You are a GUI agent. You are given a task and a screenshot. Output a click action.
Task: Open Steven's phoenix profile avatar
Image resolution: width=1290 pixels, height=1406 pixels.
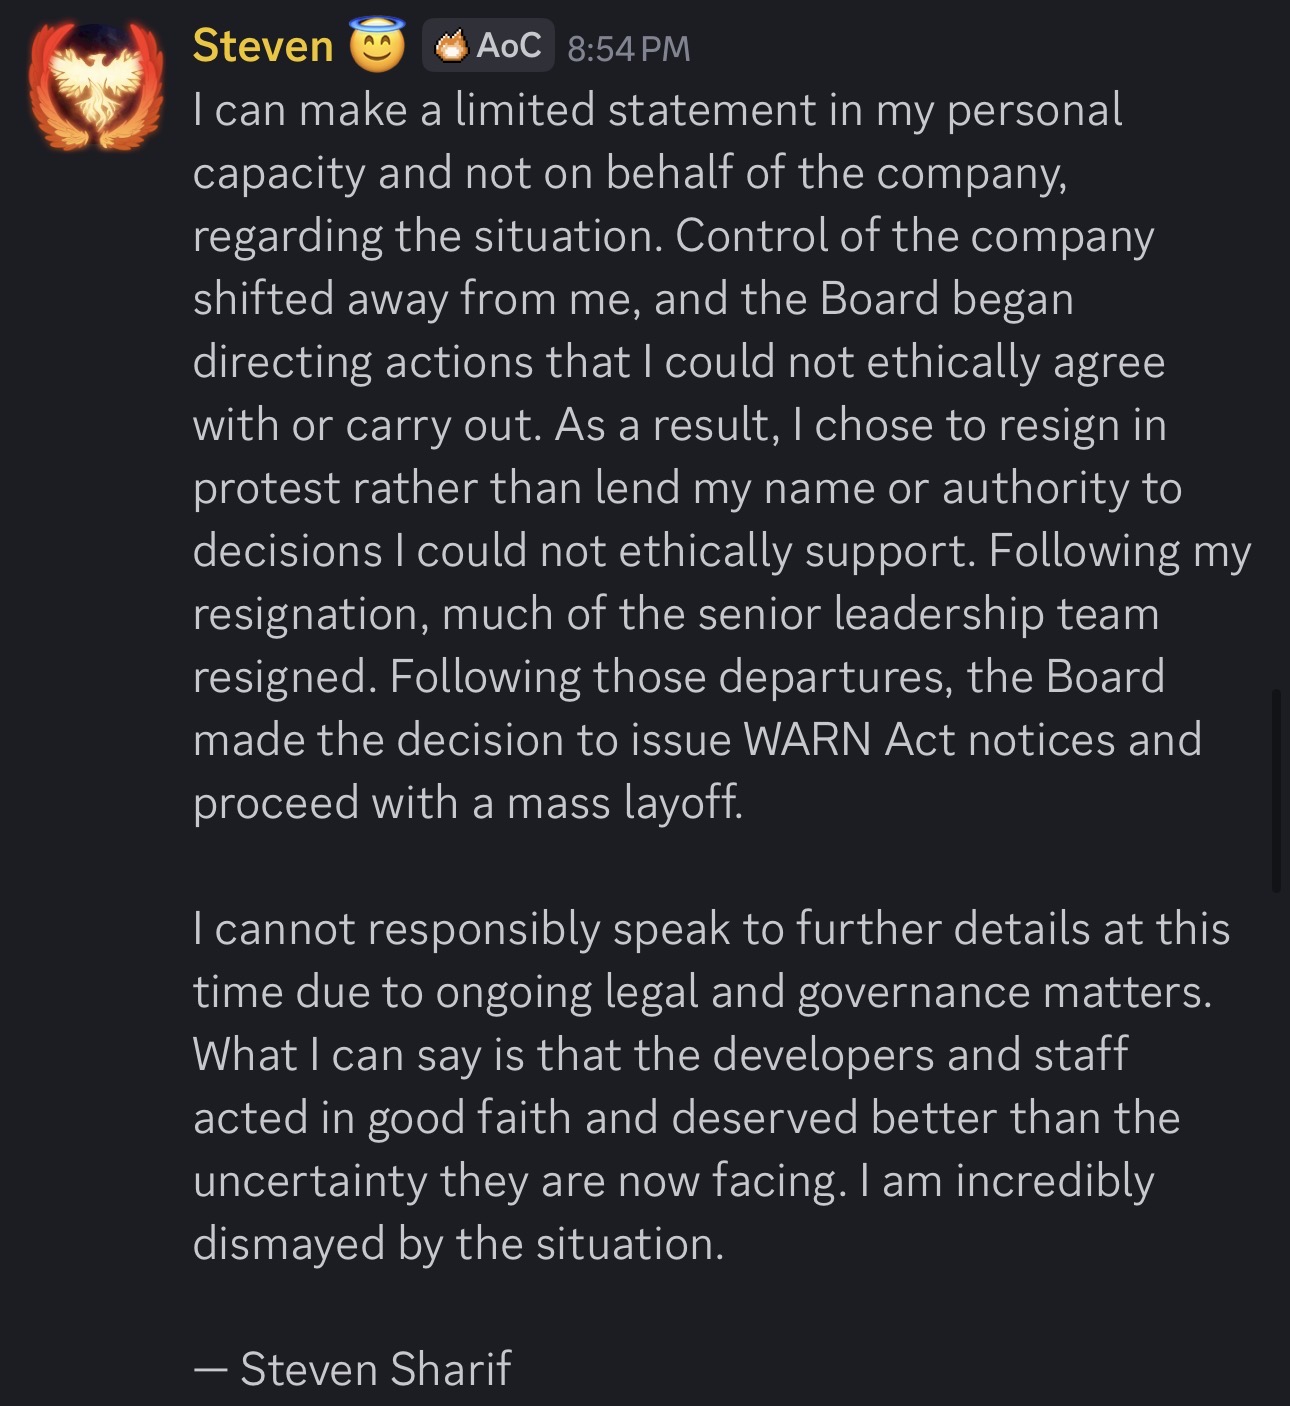pos(98,88)
